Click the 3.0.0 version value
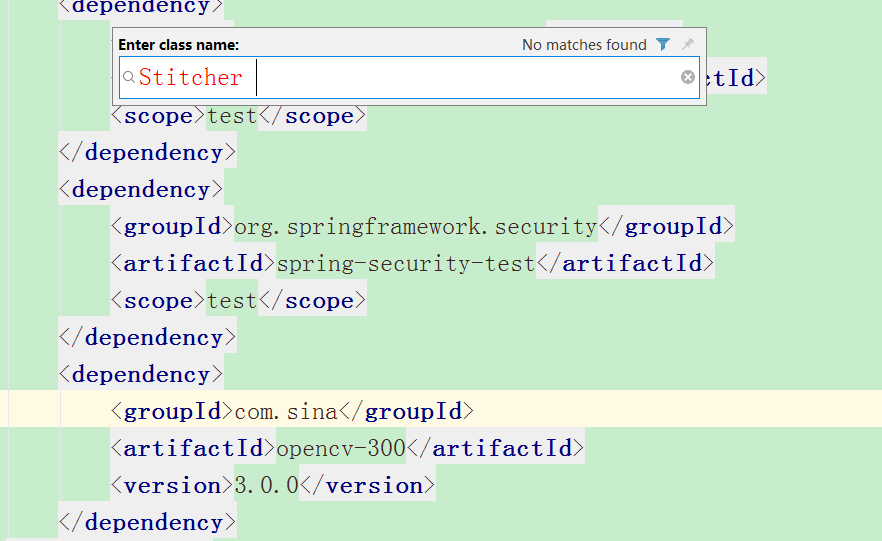The image size is (882, 541). pyautogui.click(x=266, y=485)
